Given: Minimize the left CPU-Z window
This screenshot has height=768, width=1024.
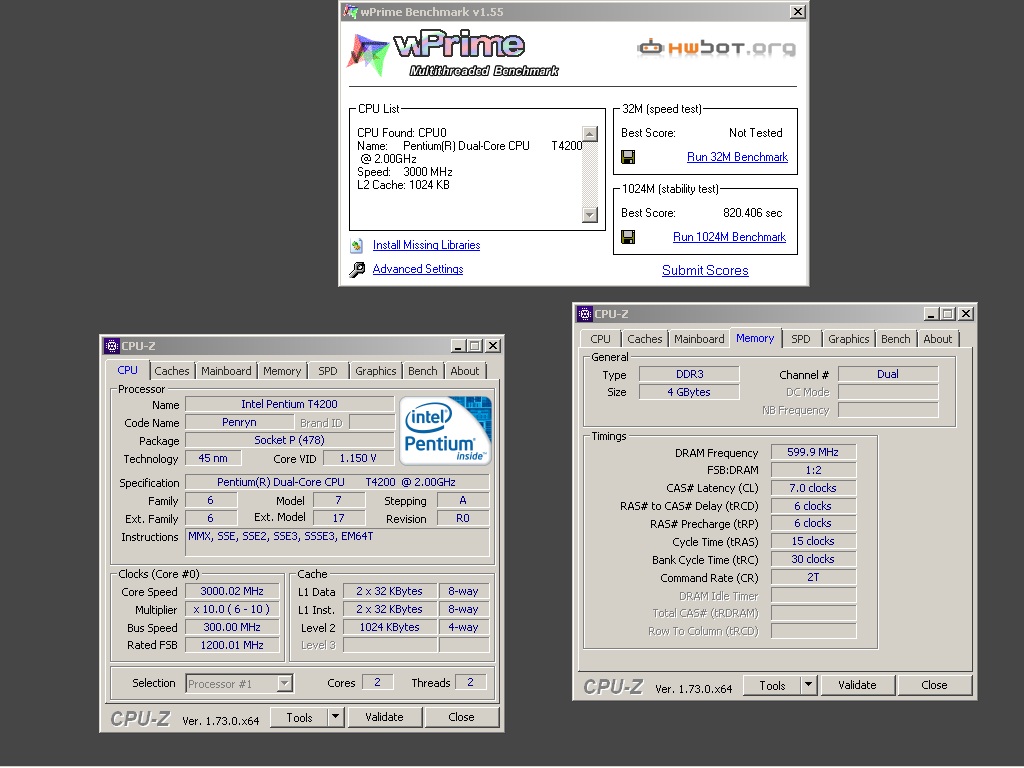Looking at the screenshot, I should (x=458, y=346).
